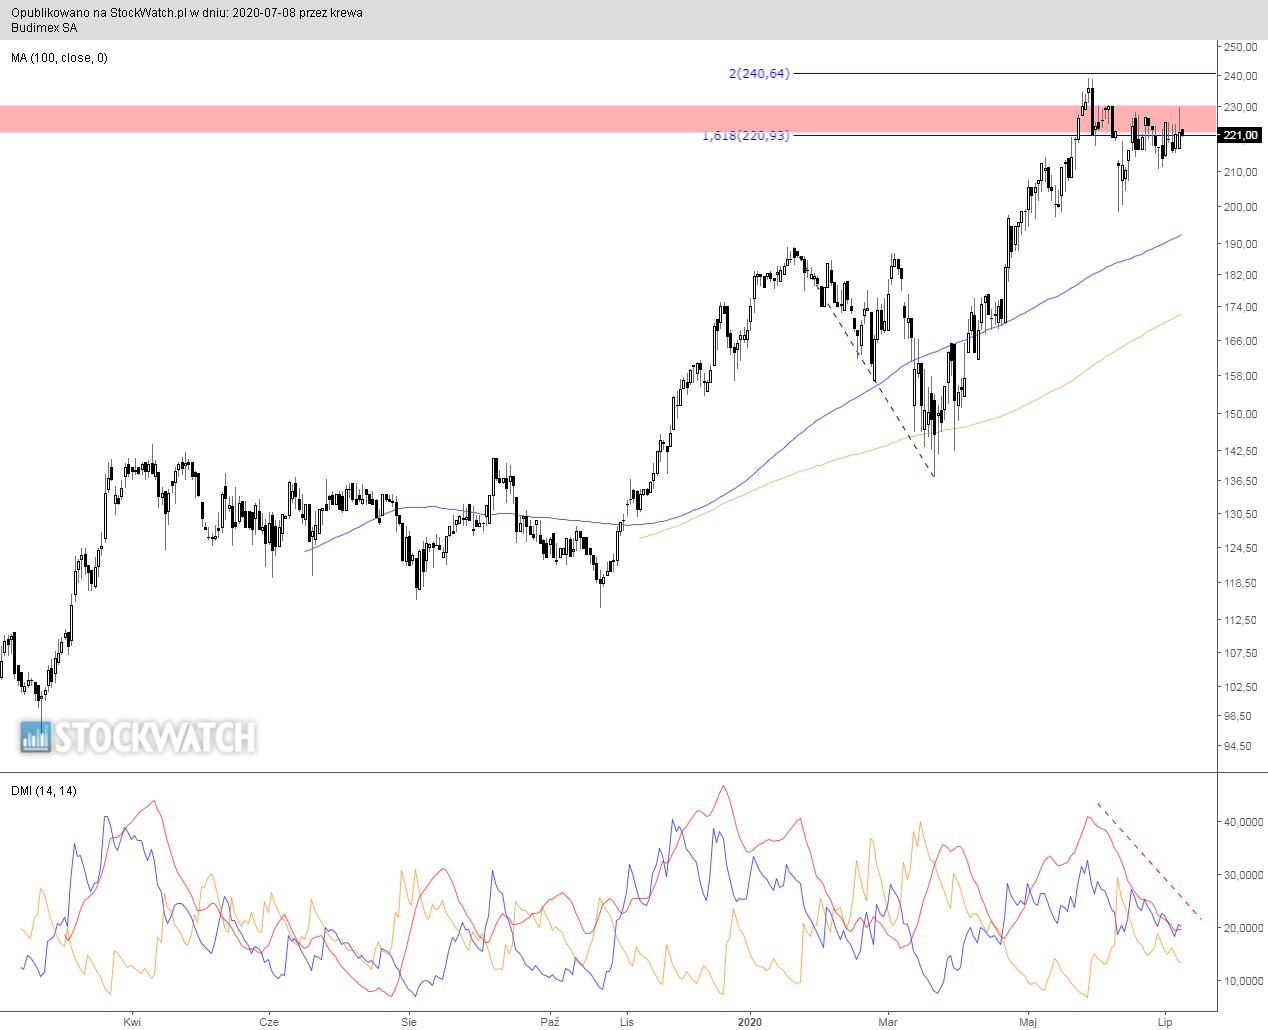The width and height of the screenshot is (1268, 1030).
Task: Click the 240,00 price axis label
Action: [1243, 76]
